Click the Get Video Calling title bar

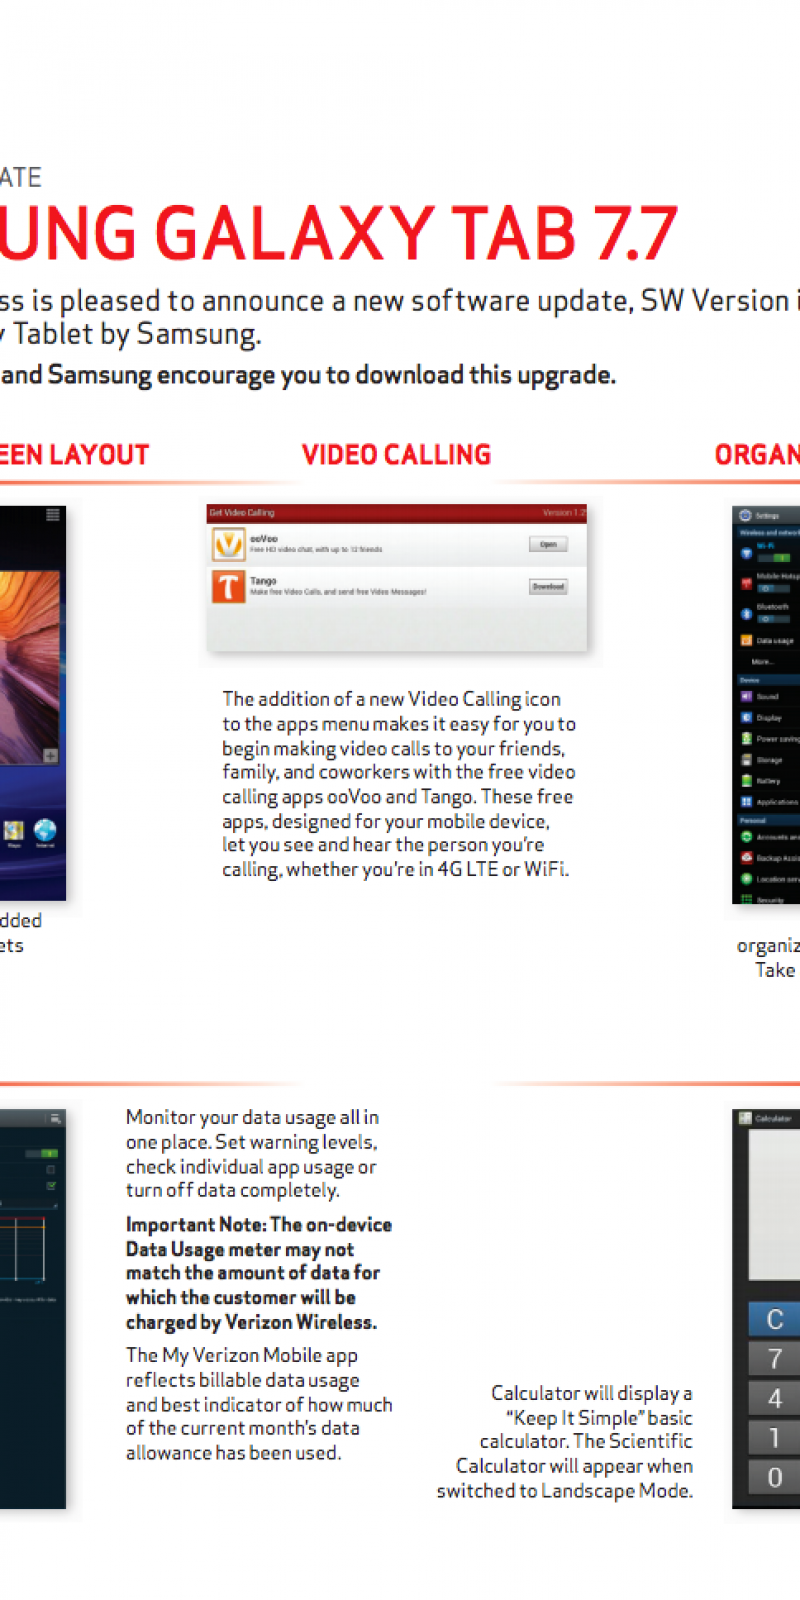tap(397, 513)
